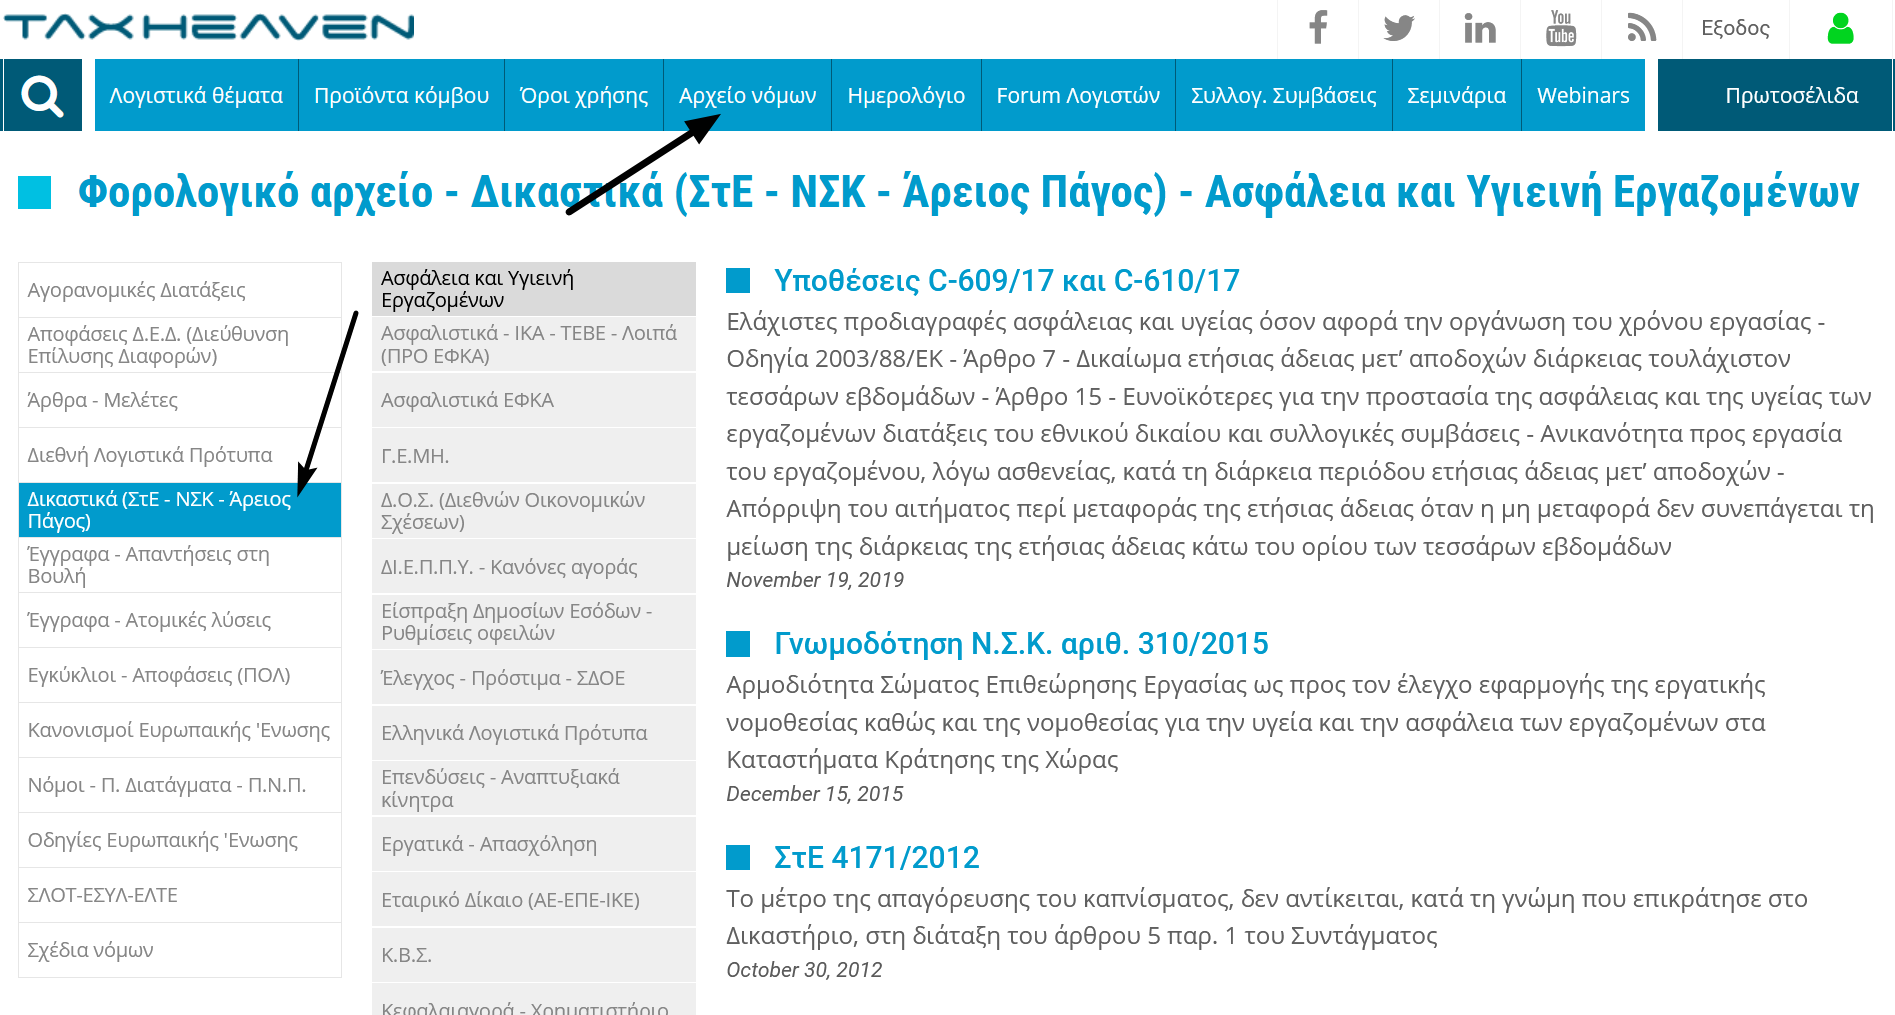Open the RSS feed icon
Screen dimensions: 1895x1015
point(1641,28)
